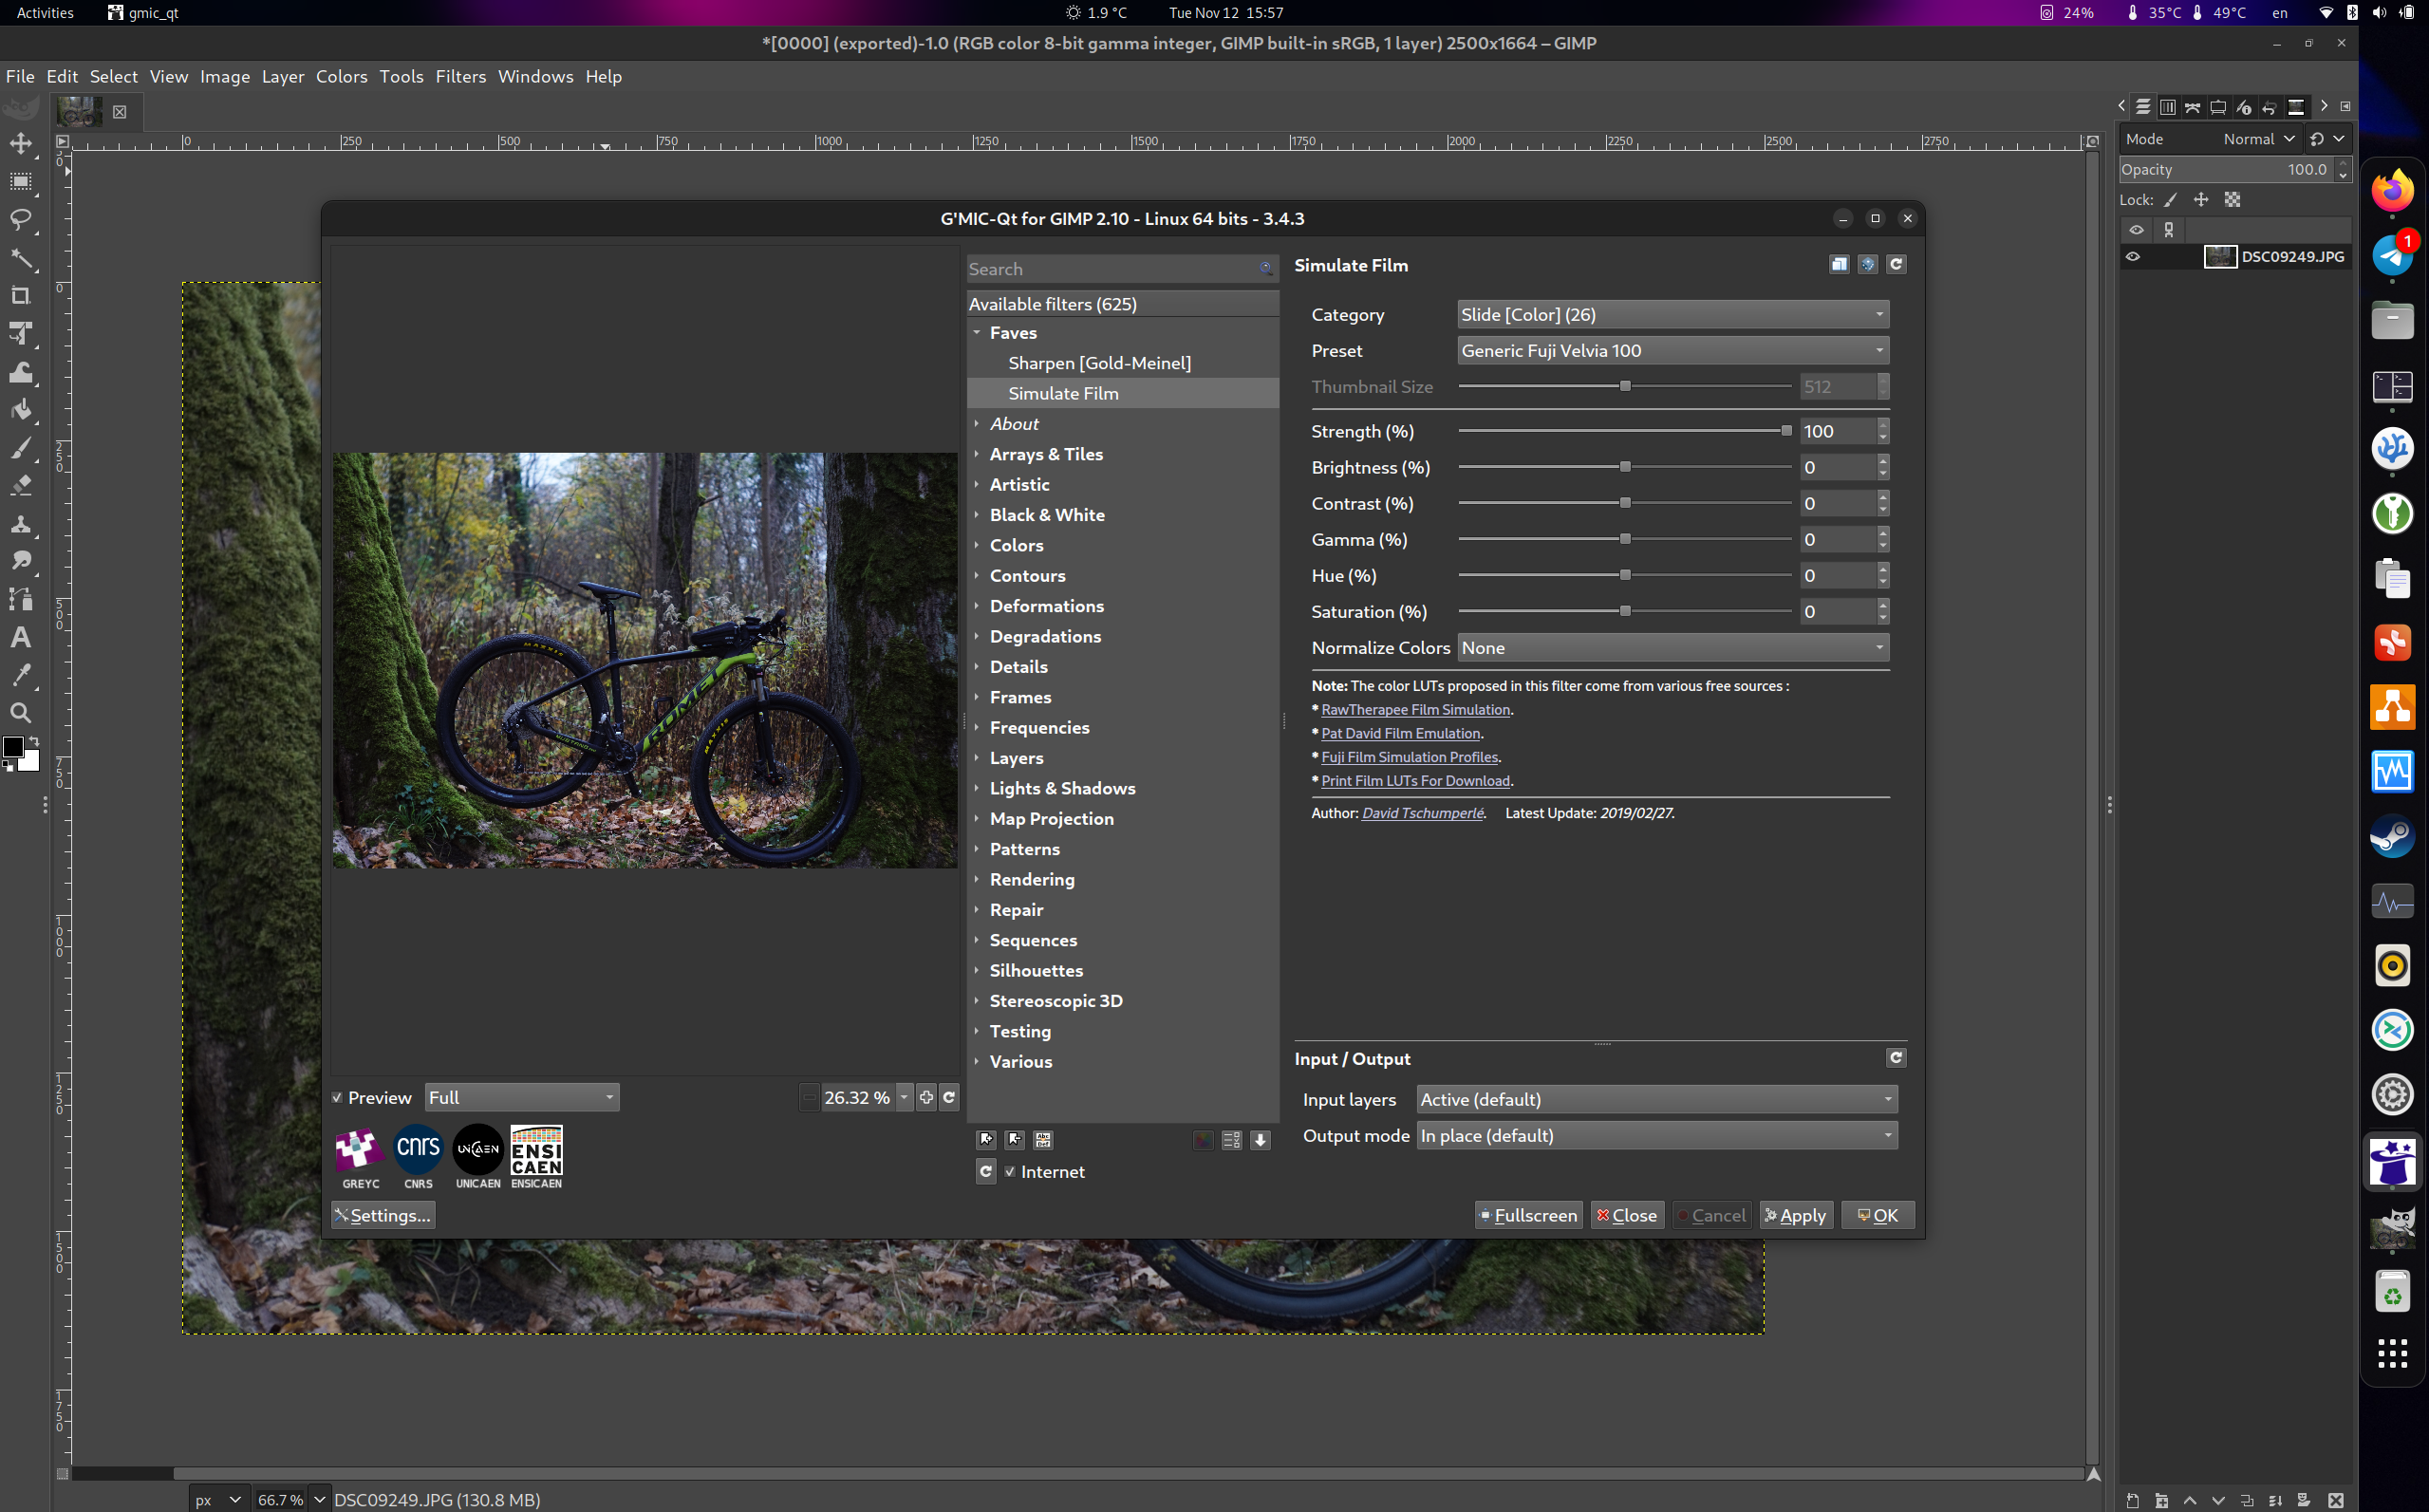Viewport: 2429px width, 1512px height.
Task: Toggle the Internet checkbox
Action: [x=1010, y=1171]
